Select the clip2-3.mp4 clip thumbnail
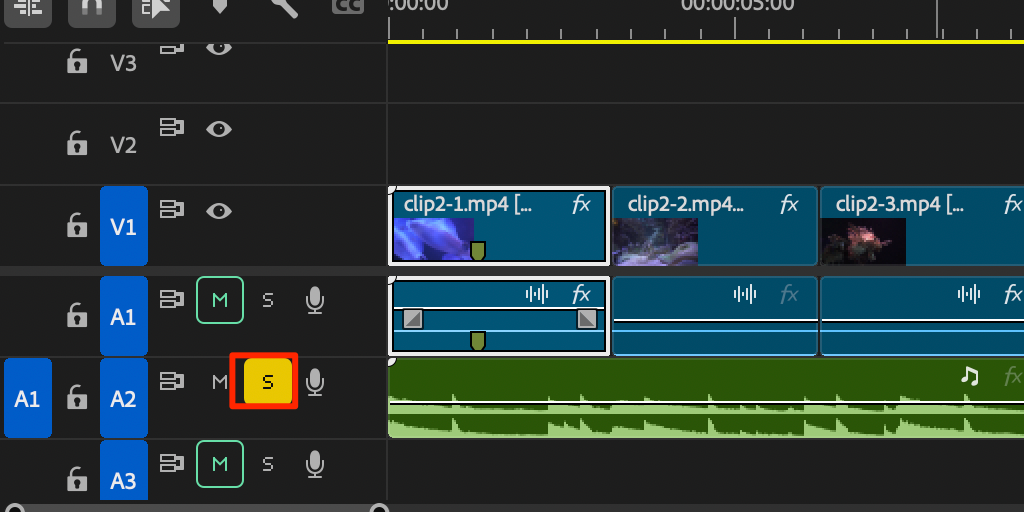The height and width of the screenshot is (512, 1024). point(863,241)
